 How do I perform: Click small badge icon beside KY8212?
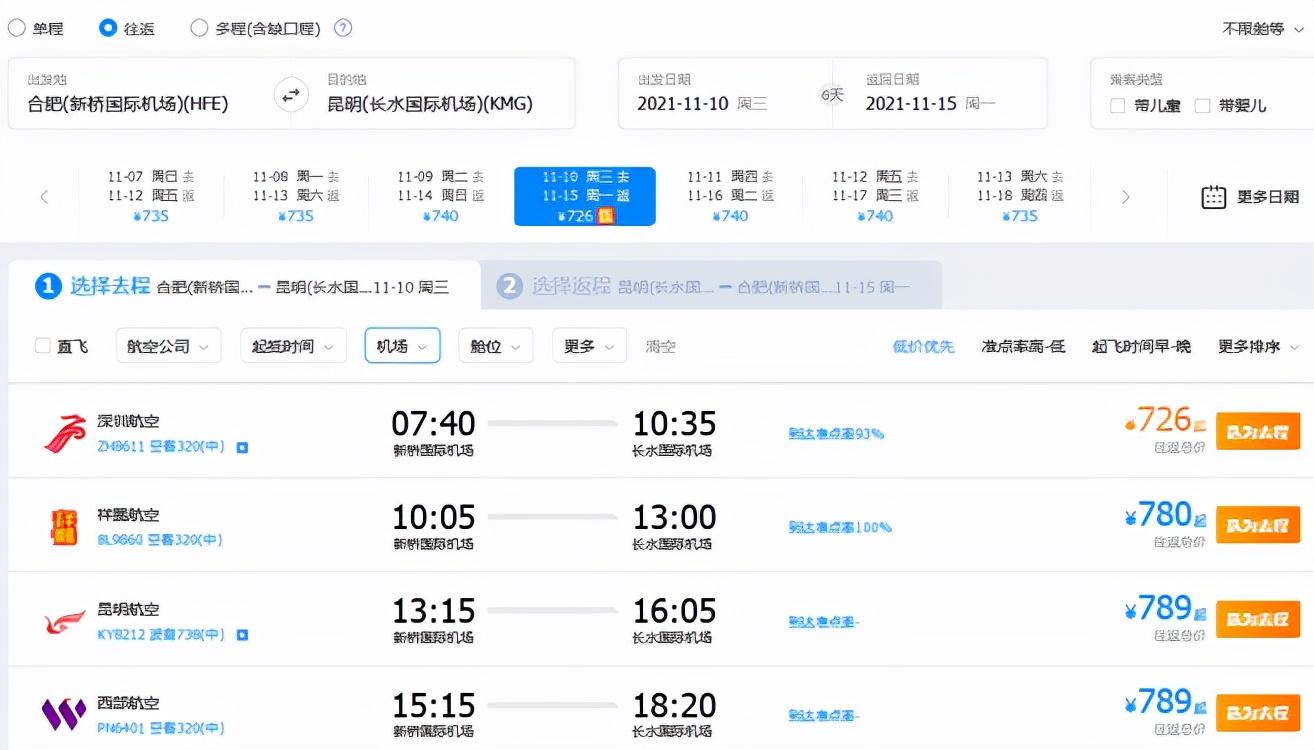pos(242,634)
